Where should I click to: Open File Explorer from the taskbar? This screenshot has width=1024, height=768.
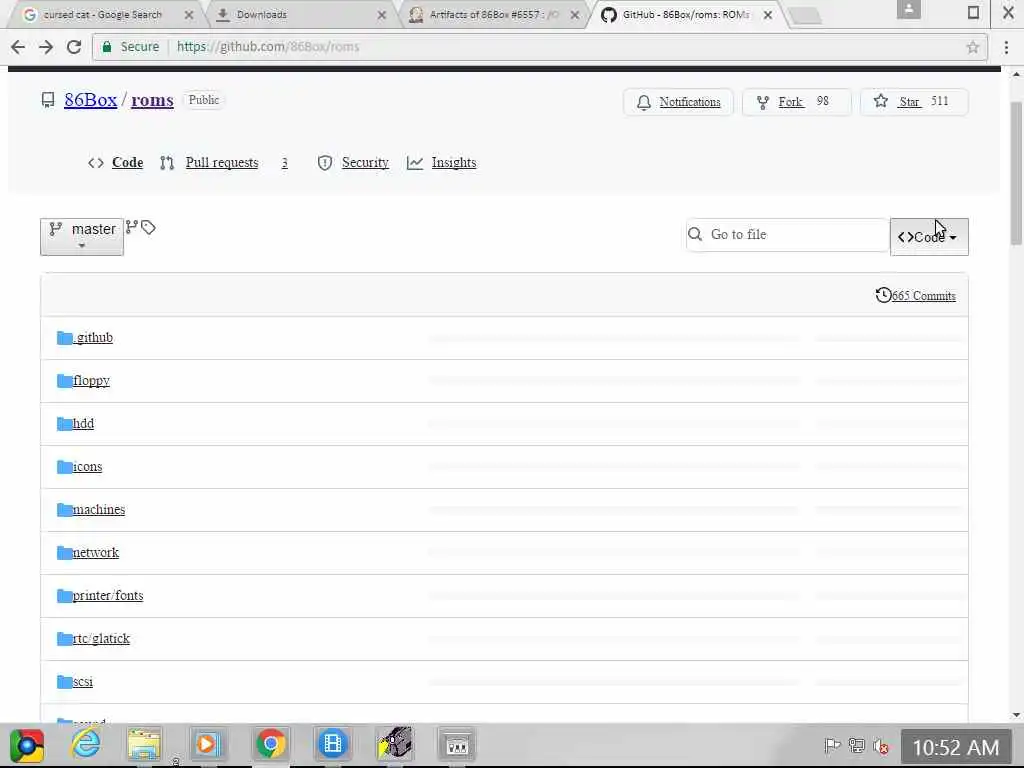pos(144,744)
